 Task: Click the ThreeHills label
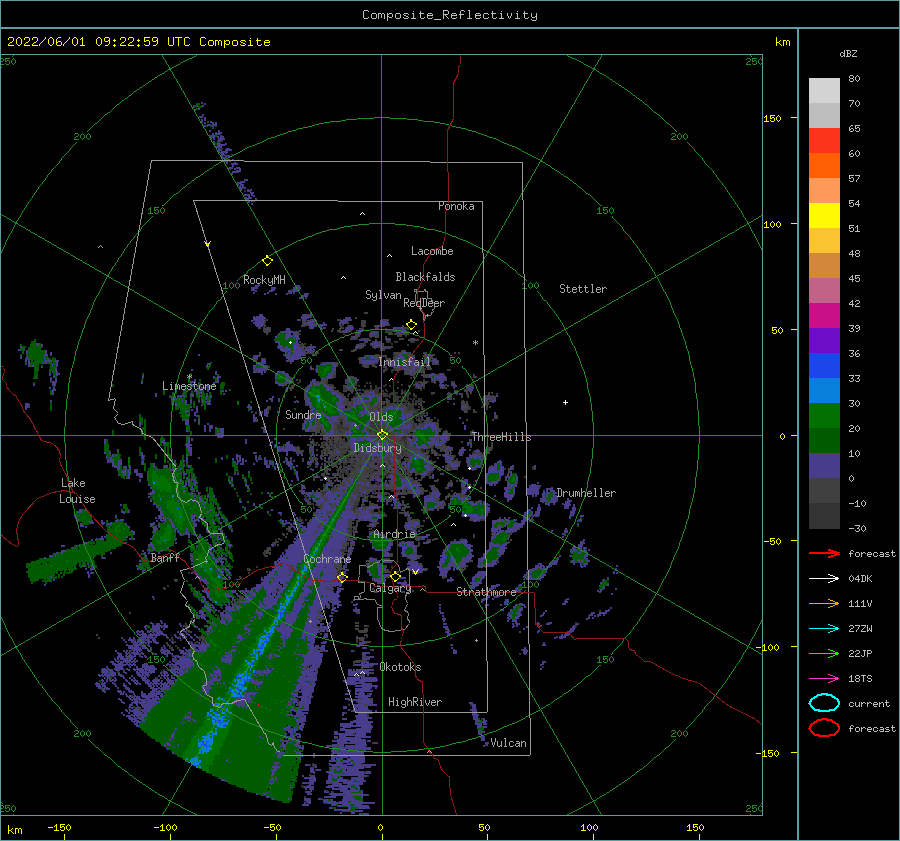click(x=502, y=437)
